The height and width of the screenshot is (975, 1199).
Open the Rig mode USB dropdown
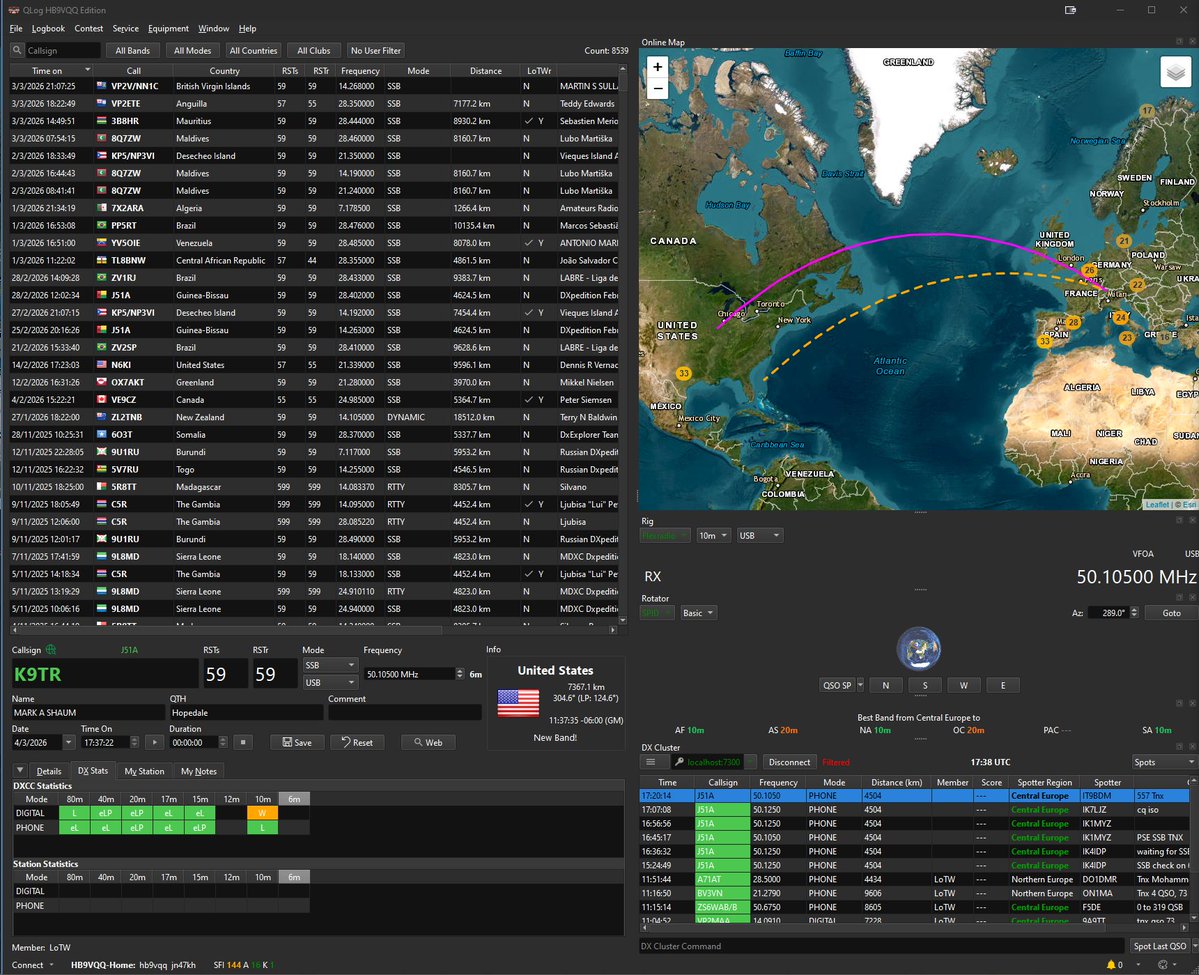759,535
